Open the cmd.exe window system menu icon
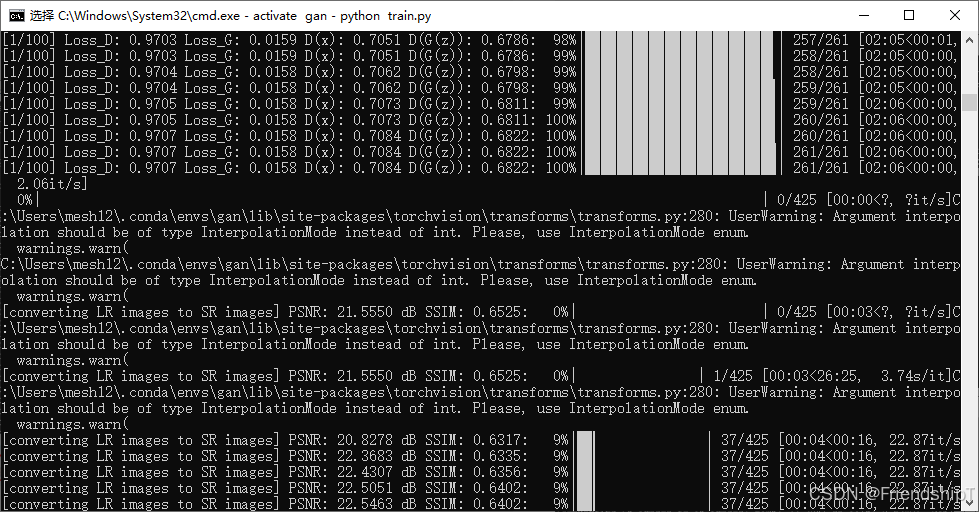Viewport: 979px width, 512px height. pos(16,16)
